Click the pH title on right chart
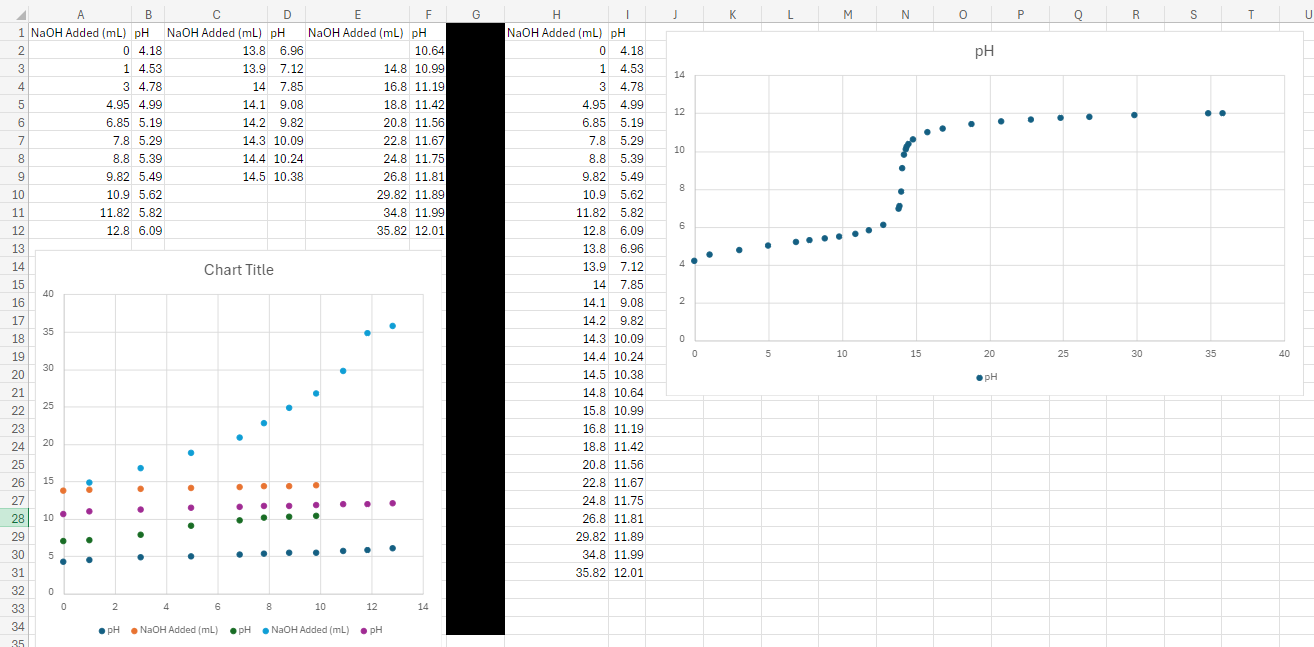Image resolution: width=1314 pixels, height=647 pixels. pos(983,51)
